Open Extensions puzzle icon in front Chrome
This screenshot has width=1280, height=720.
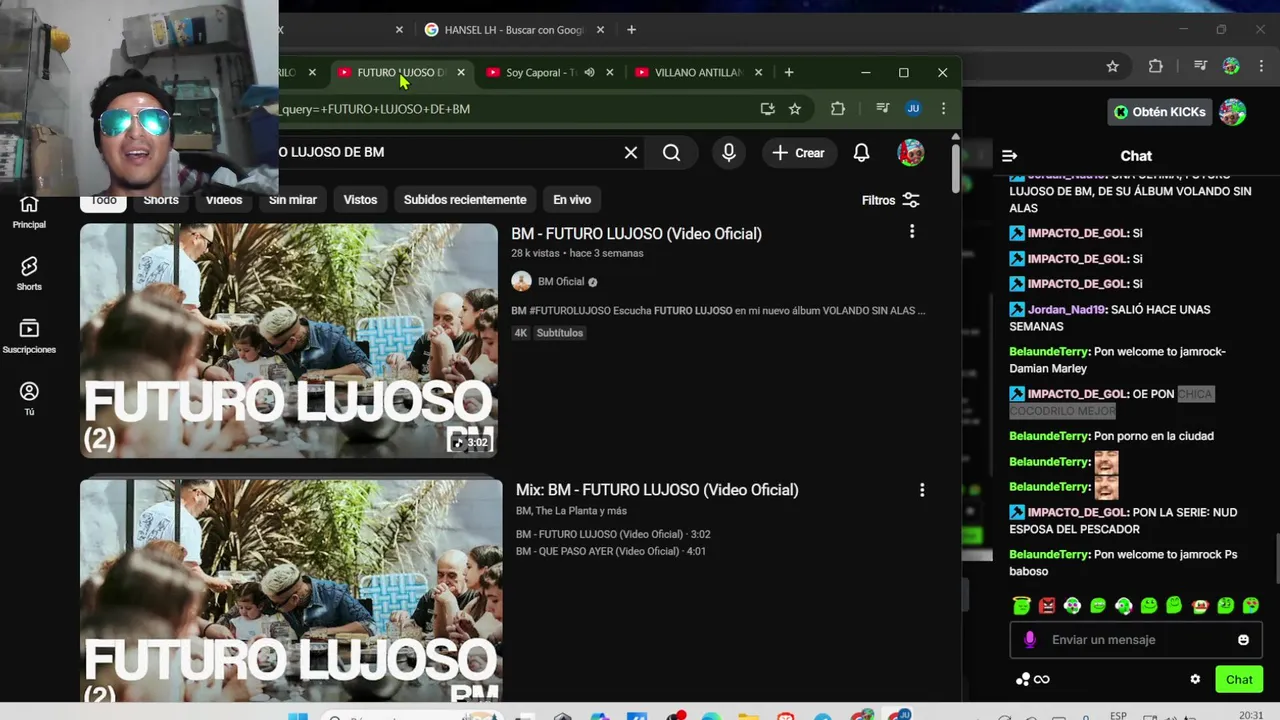838,109
